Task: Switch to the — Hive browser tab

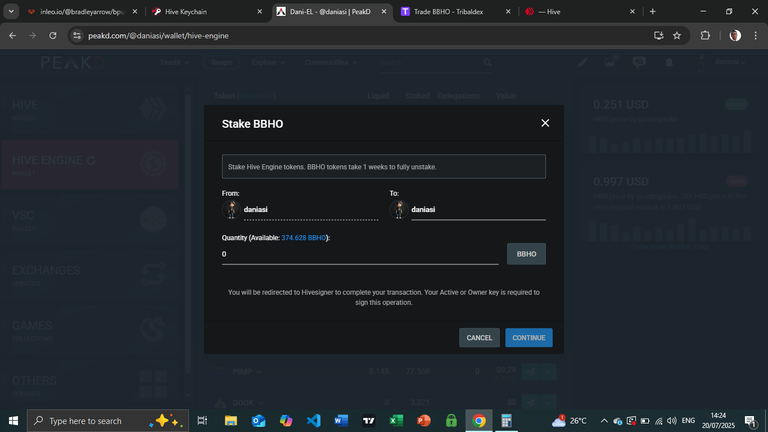Action: click(579, 11)
